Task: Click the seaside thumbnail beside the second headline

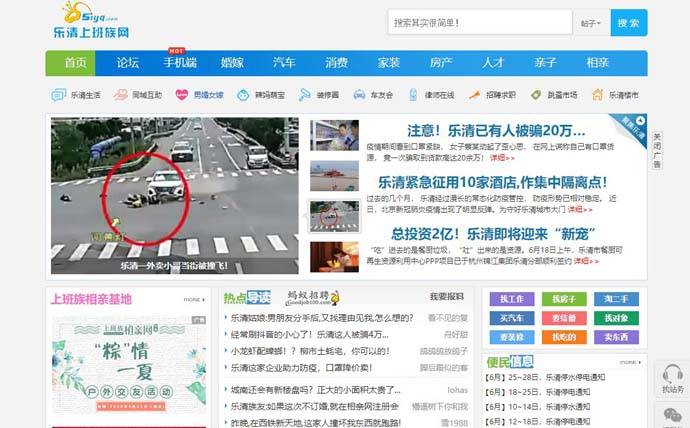Action: click(334, 176)
